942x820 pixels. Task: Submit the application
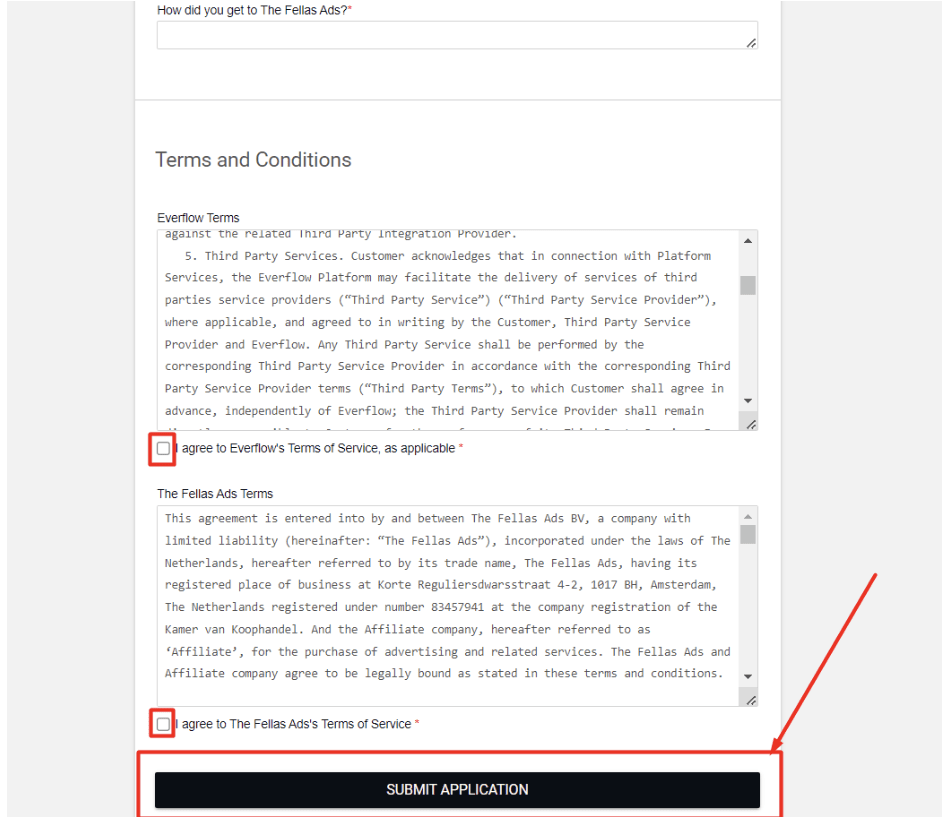click(457, 790)
